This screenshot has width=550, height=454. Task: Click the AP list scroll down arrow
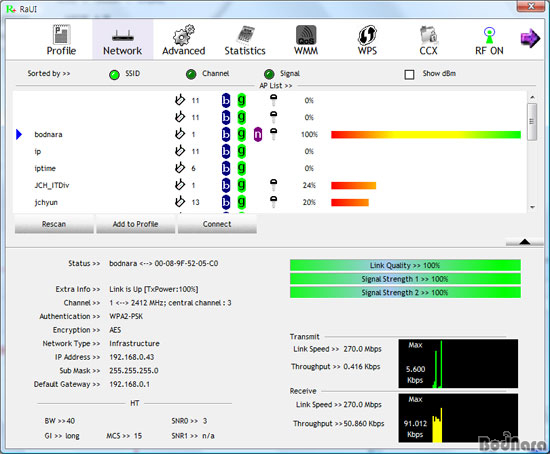[532, 207]
